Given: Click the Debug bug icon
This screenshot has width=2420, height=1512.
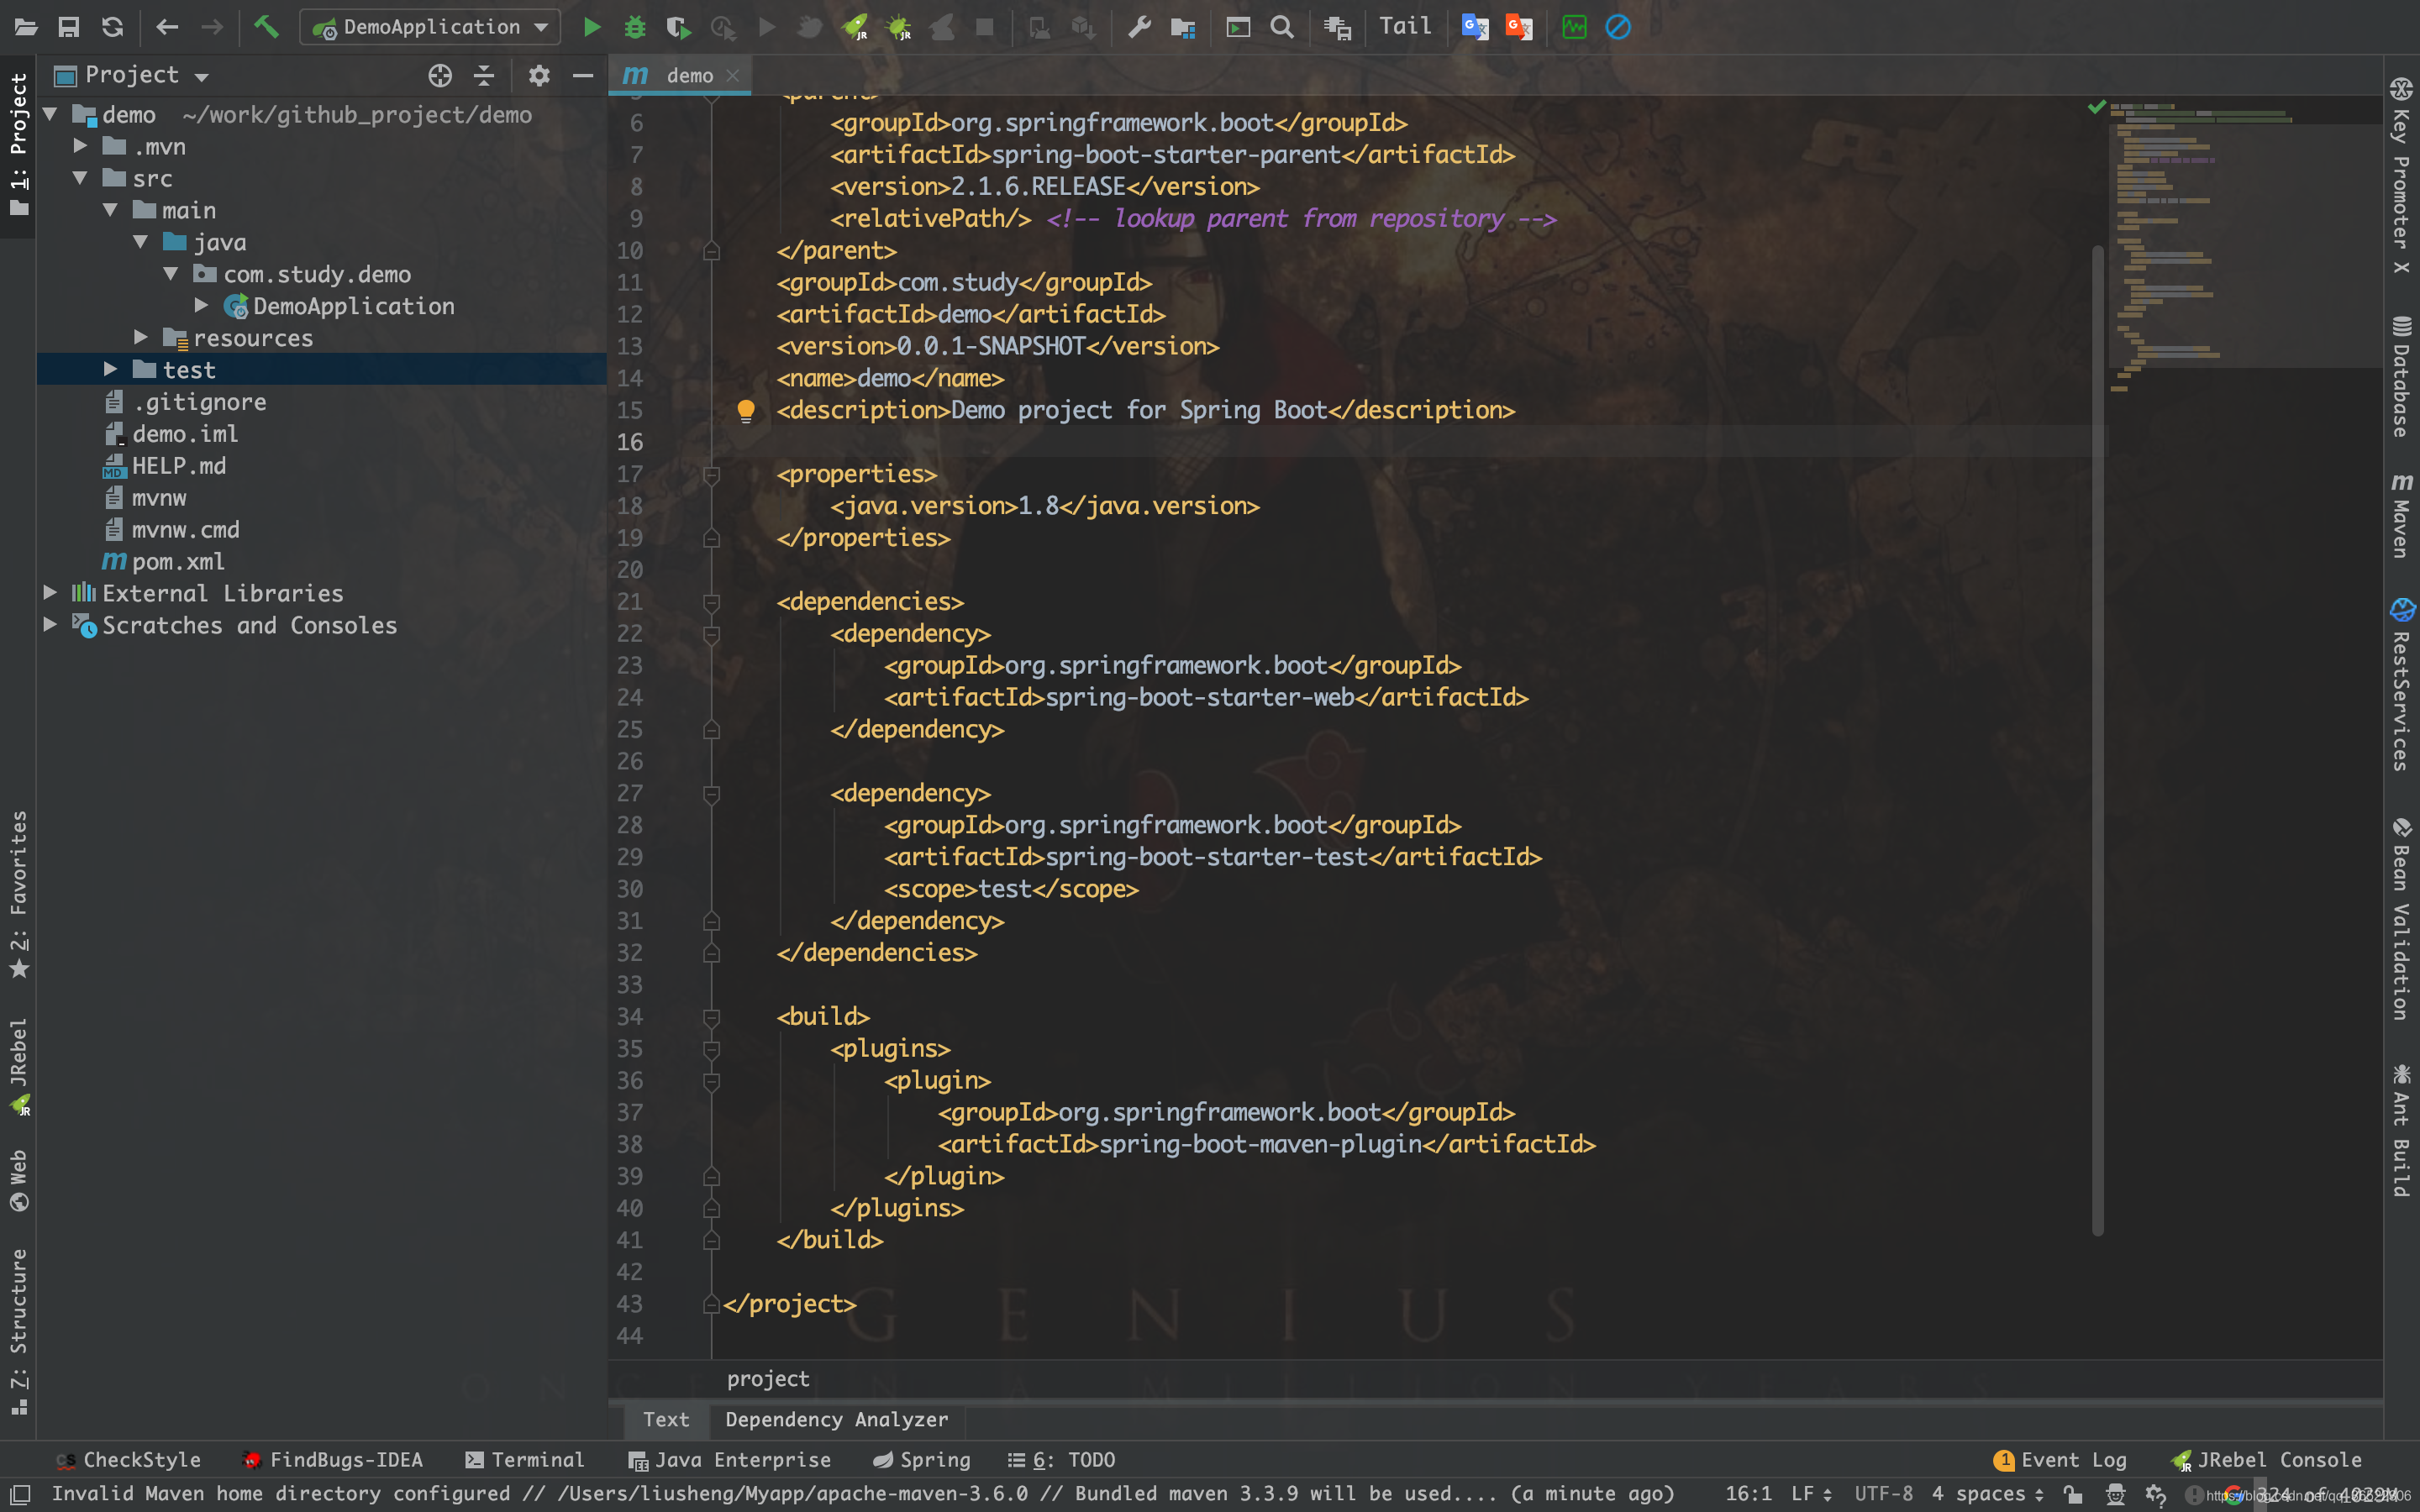Looking at the screenshot, I should [634, 27].
